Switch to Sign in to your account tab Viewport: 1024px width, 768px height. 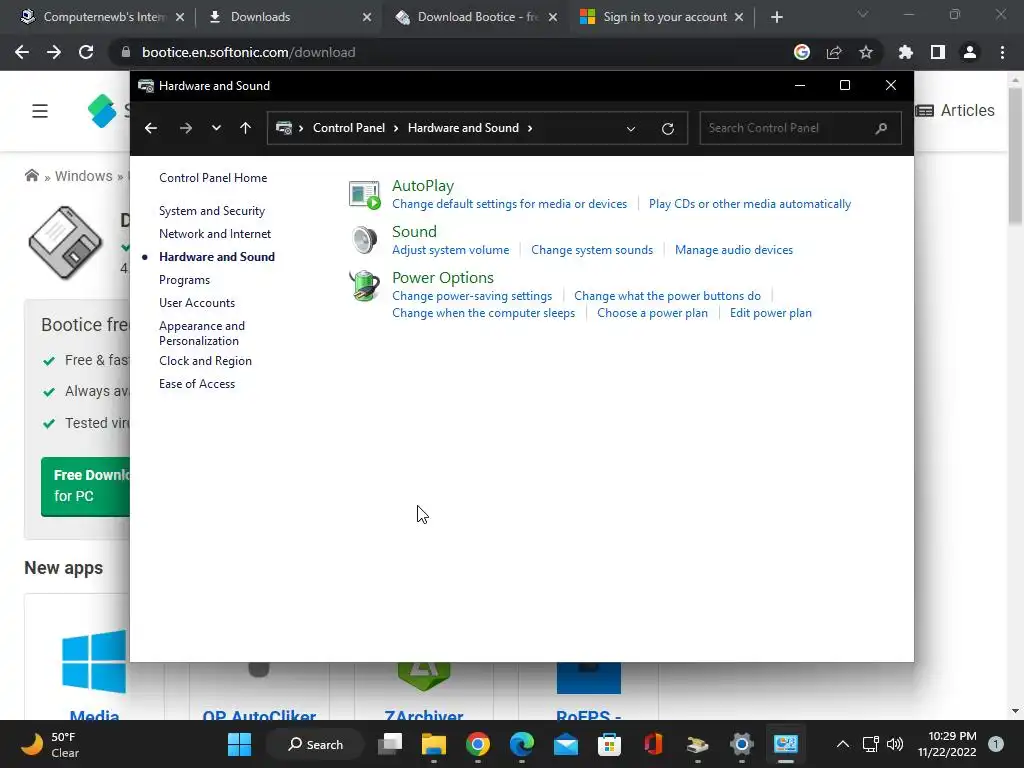click(x=660, y=17)
